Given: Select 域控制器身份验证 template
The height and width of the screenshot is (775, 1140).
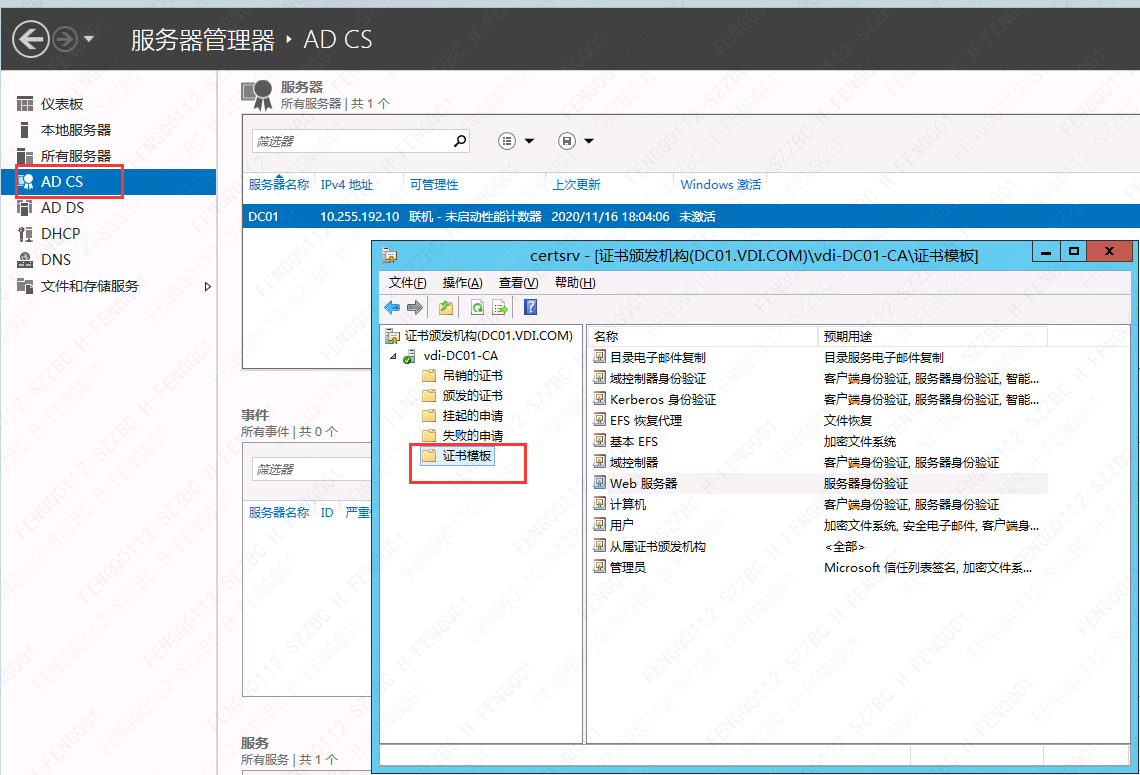Looking at the screenshot, I should 658,379.
